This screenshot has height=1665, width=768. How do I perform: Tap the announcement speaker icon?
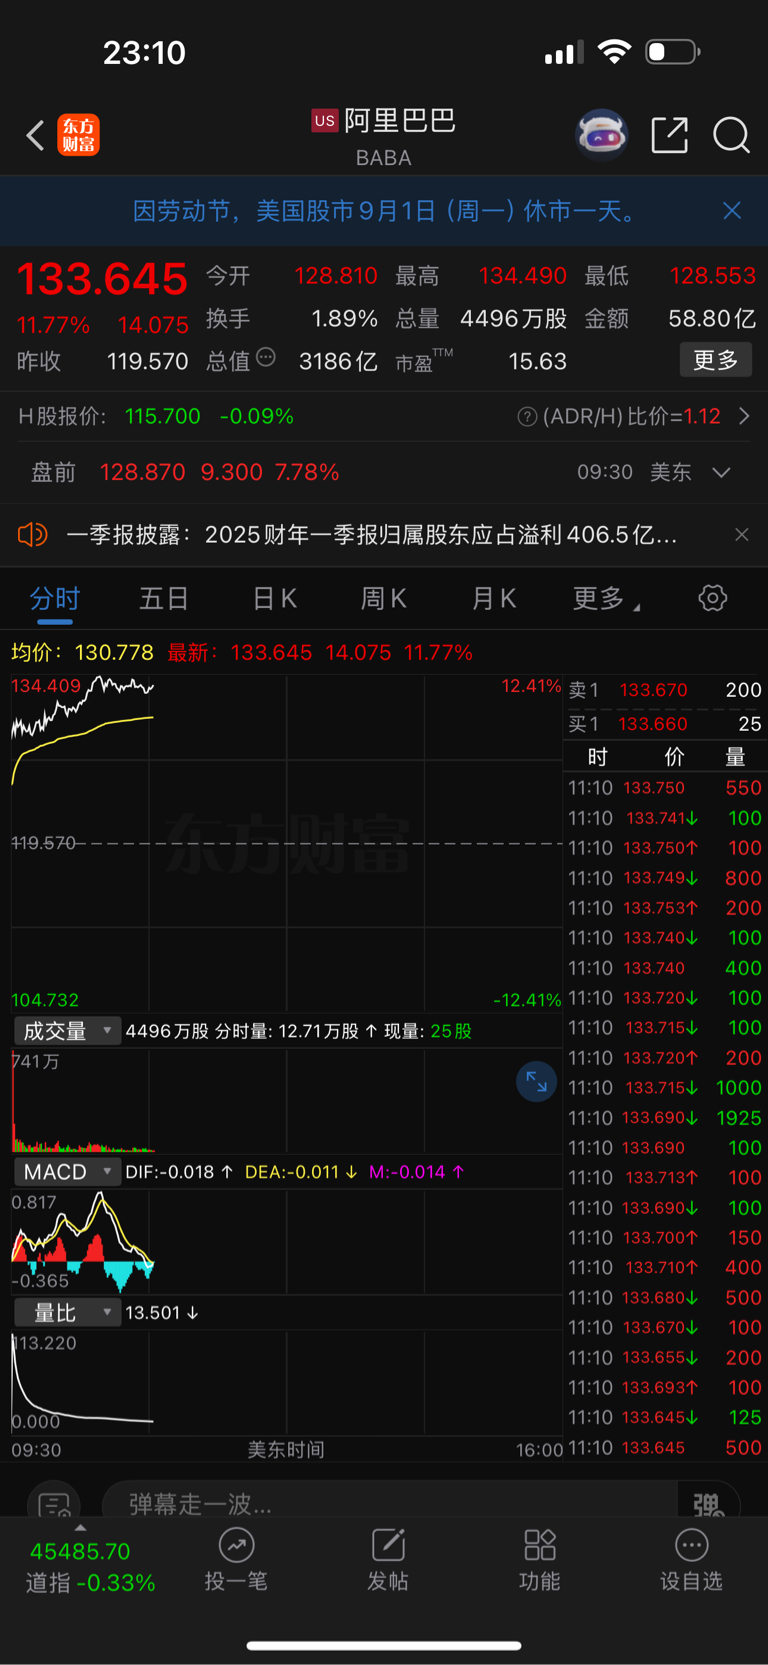(32, 535)
